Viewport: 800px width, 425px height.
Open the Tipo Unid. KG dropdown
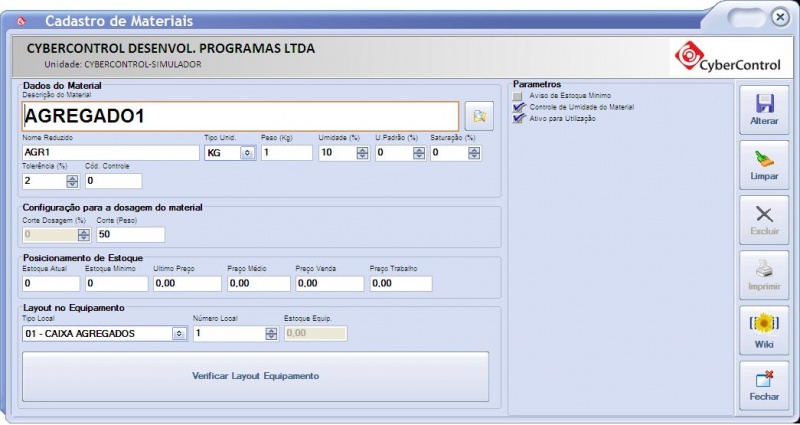(x=247, y=153)
